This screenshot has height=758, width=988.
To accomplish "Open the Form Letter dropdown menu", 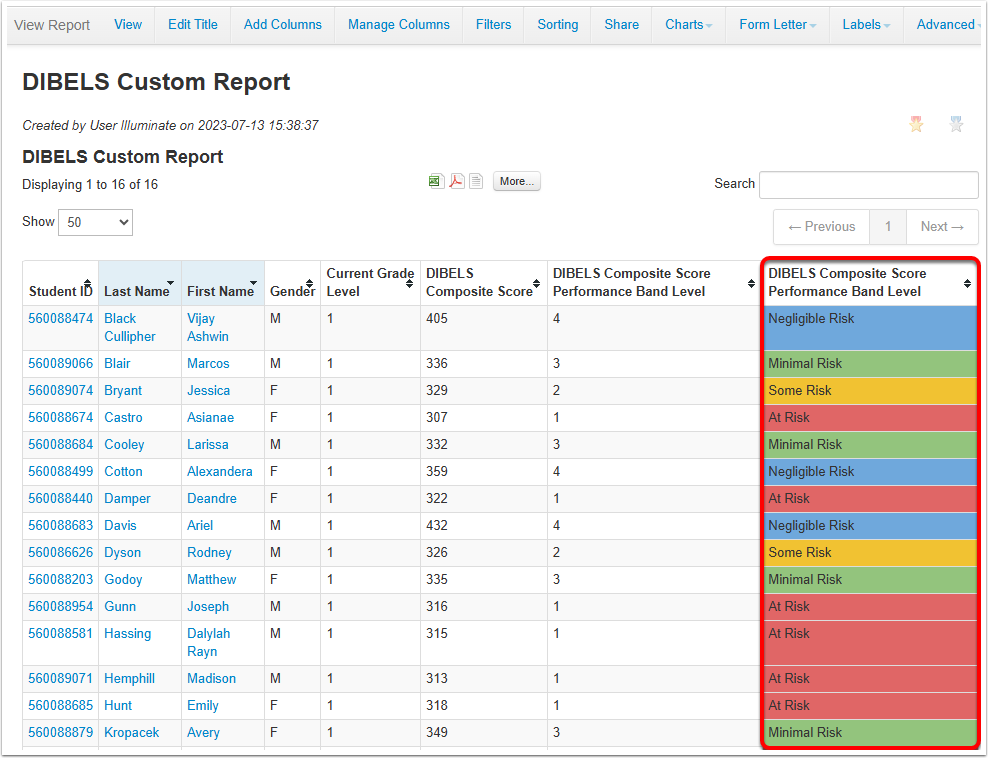I will [x=778, y=25].
